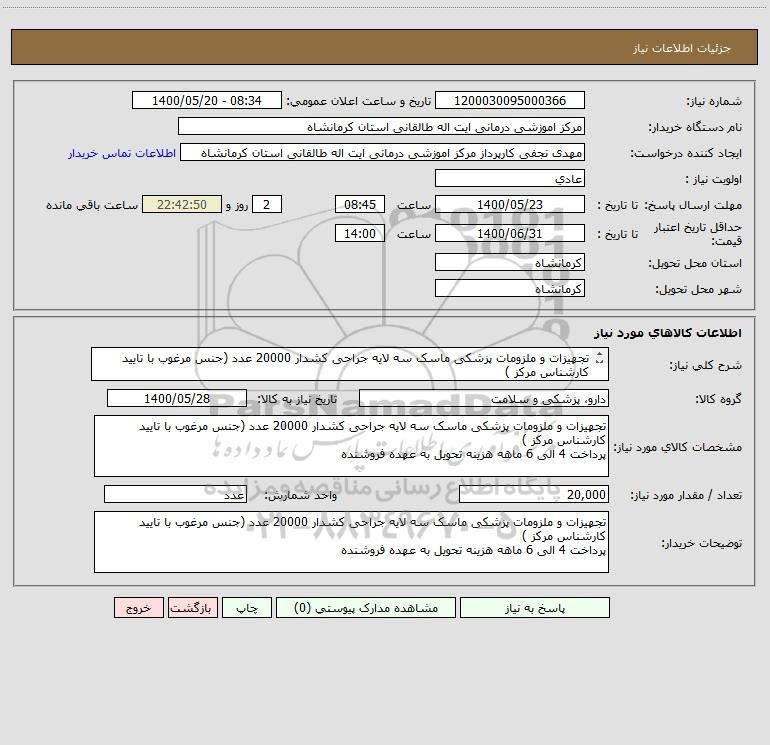
Task: Click the بازگشت back button
Action: (192, 607)
